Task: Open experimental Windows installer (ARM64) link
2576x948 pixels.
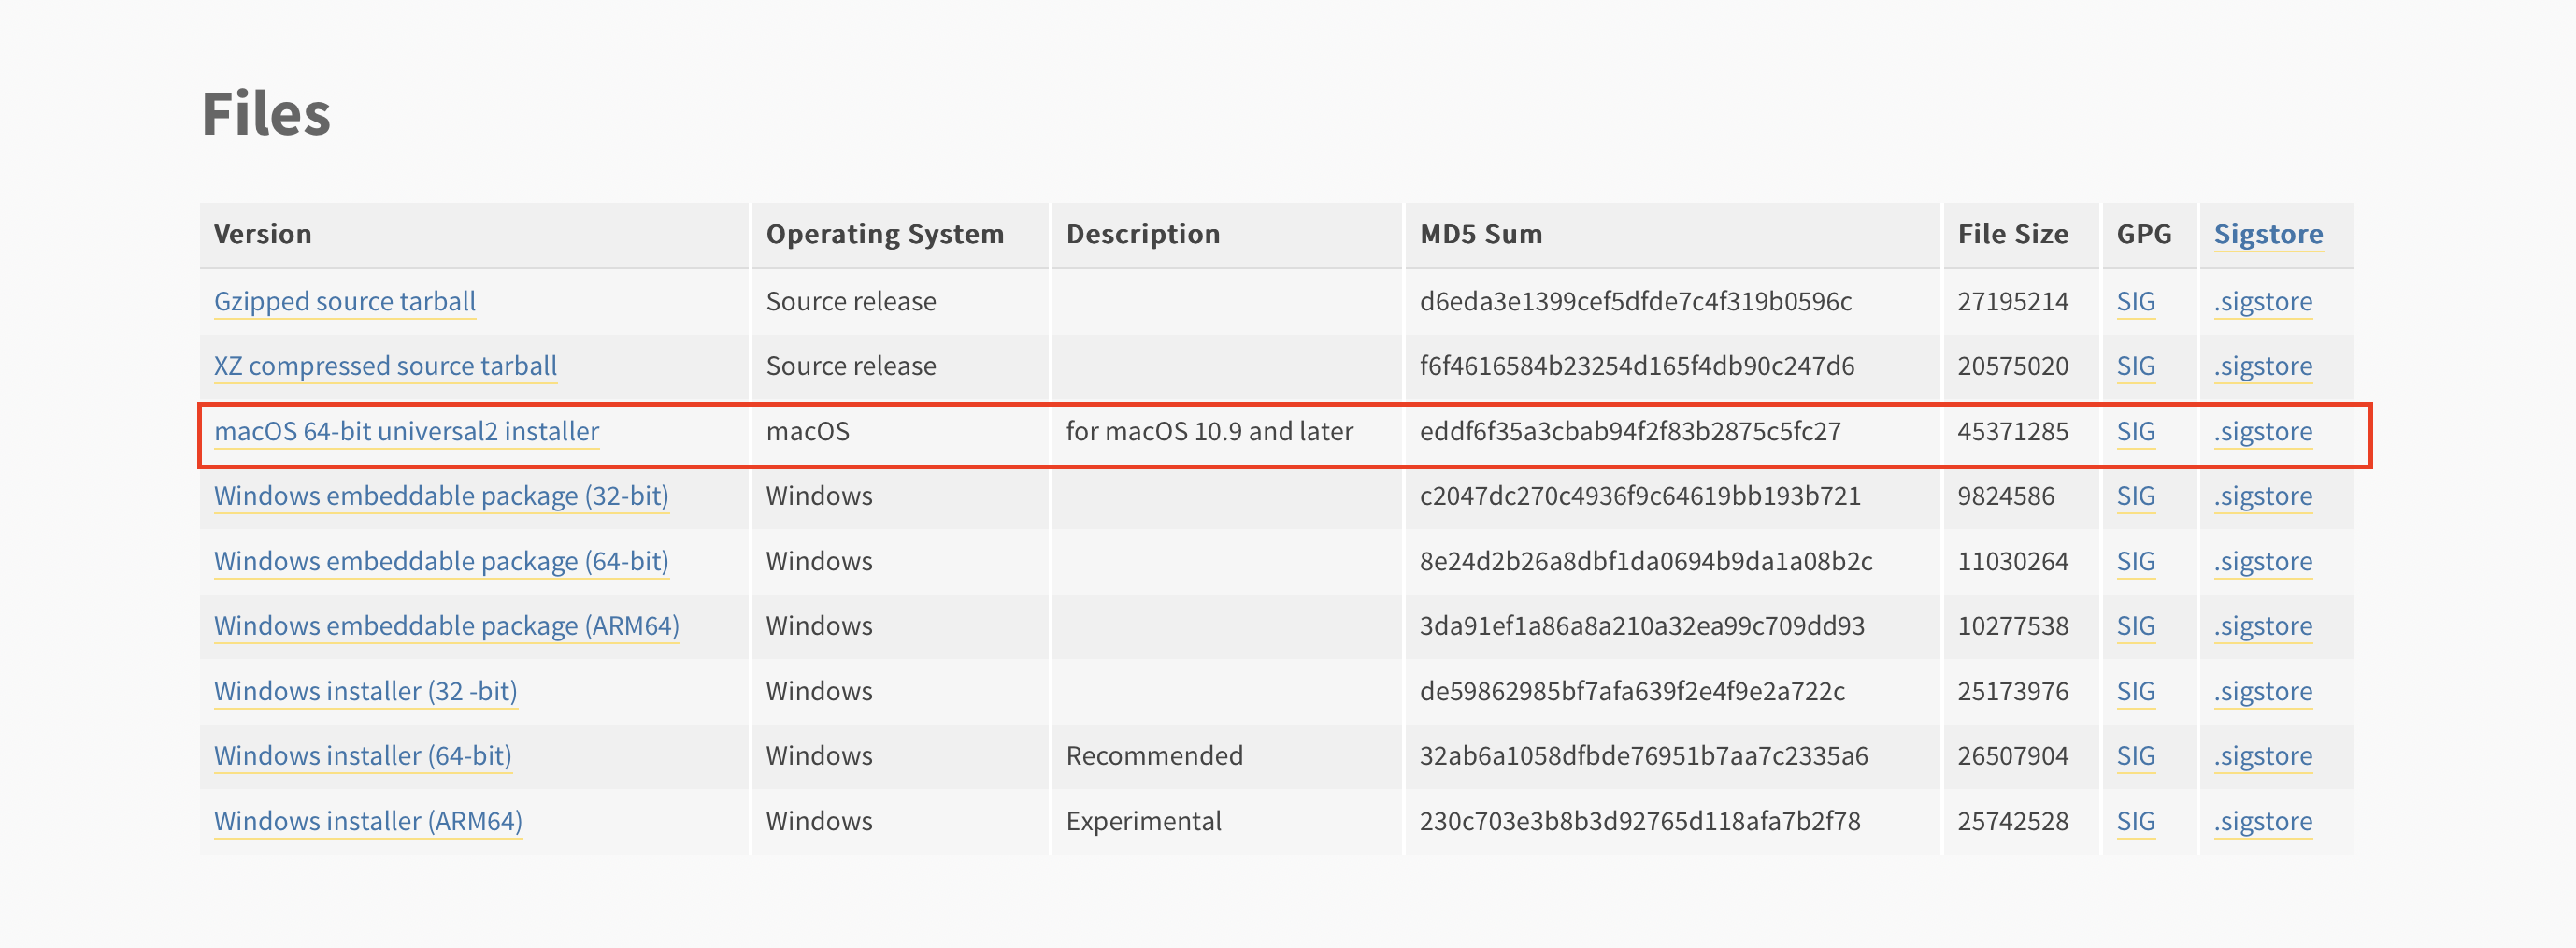Action: point(368,821)
